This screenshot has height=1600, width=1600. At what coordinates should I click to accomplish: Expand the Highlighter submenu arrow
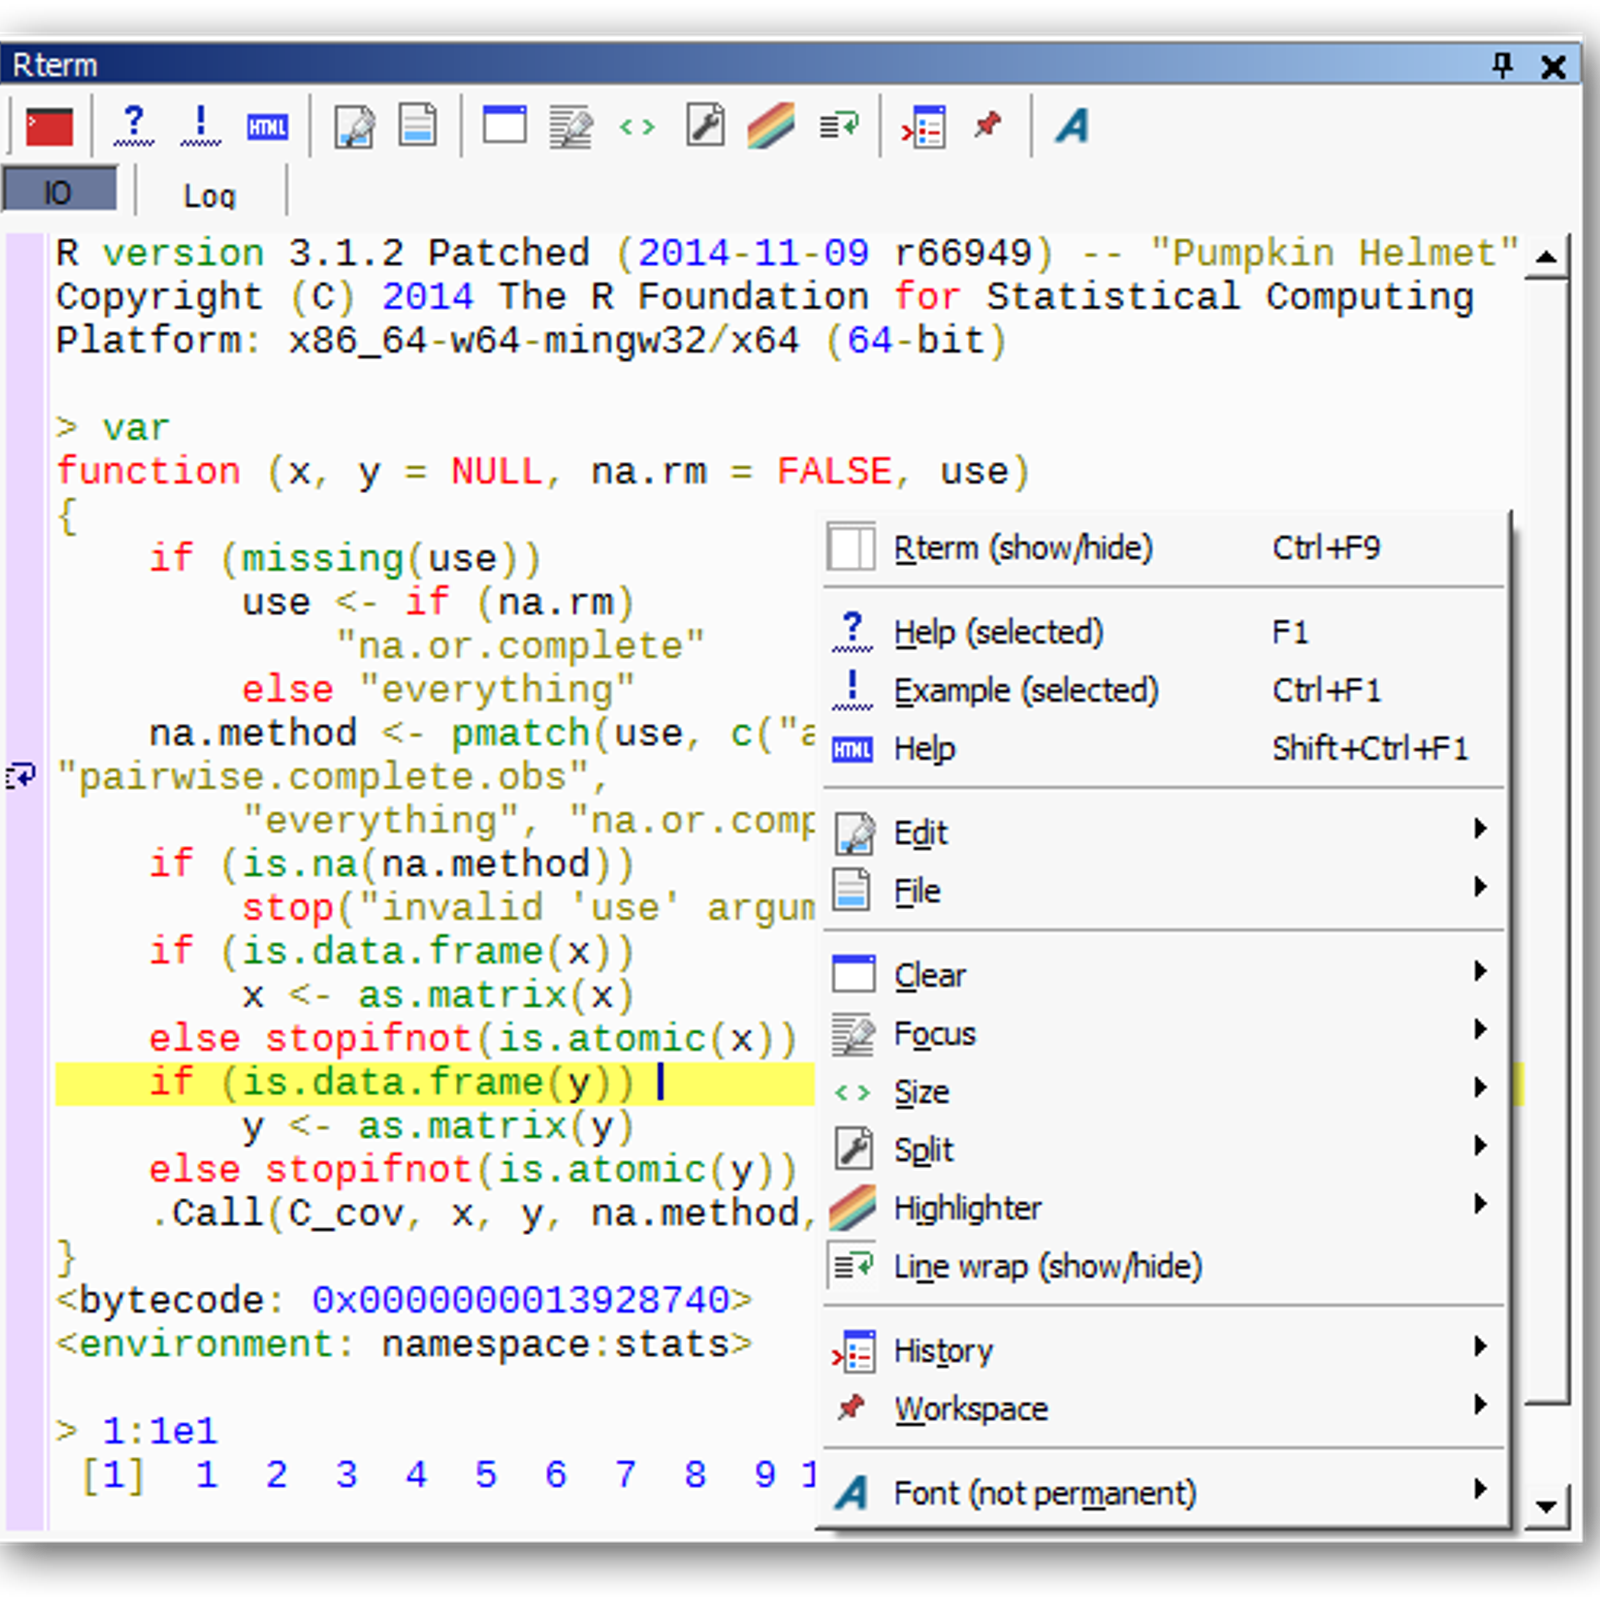coord(1480,1204)
